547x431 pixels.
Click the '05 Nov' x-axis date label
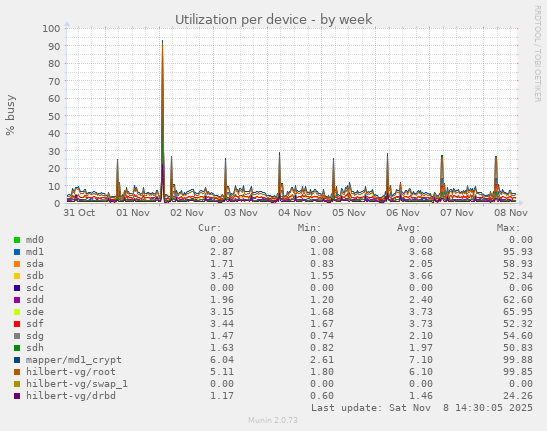(349, 213)
